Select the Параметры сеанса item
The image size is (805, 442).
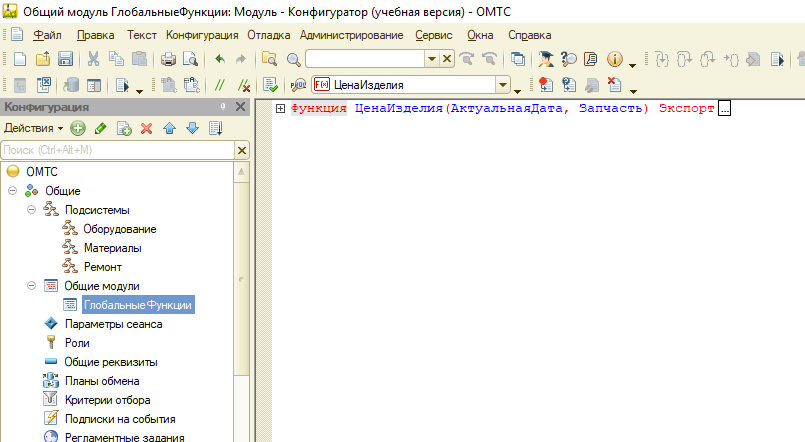pyautogui.click(x=113, y=324)
